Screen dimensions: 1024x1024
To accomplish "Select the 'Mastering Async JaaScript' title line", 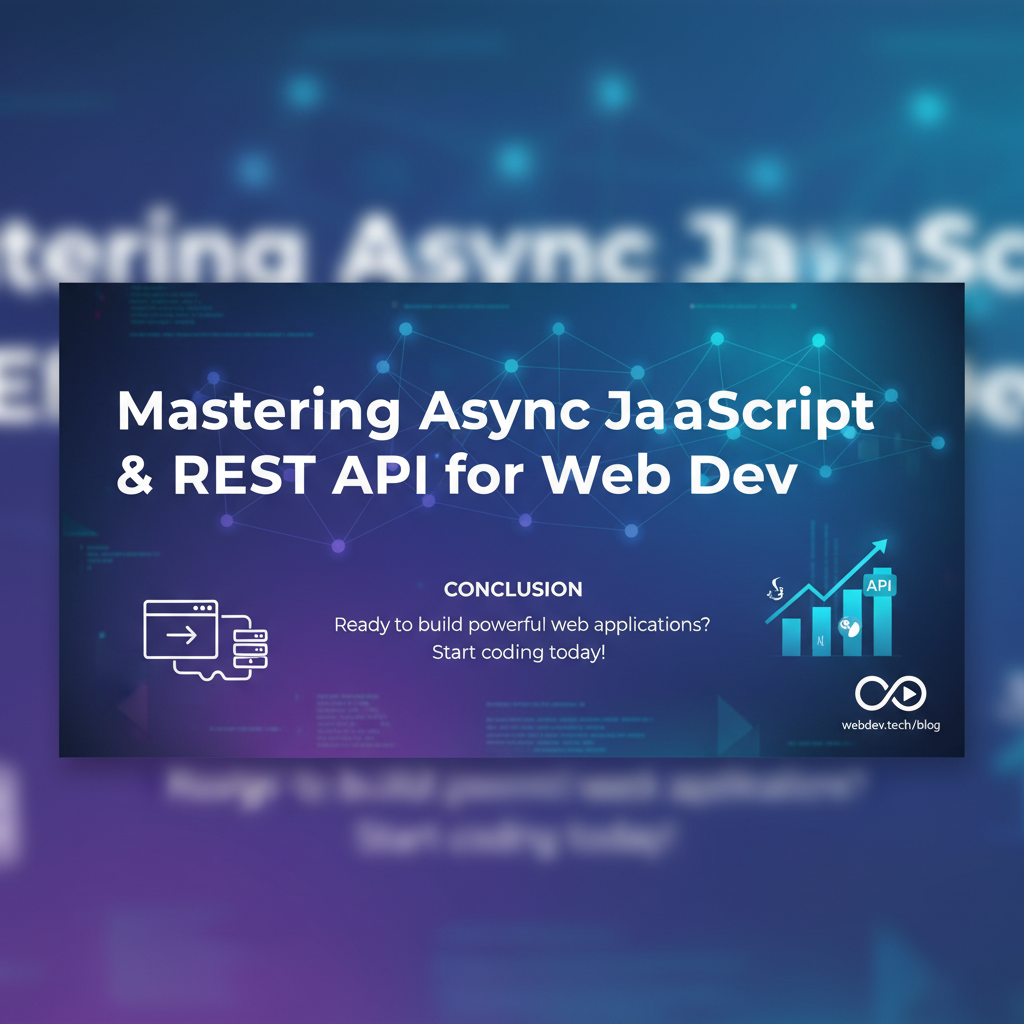I will pyautogui.click(x=495, y=410).
